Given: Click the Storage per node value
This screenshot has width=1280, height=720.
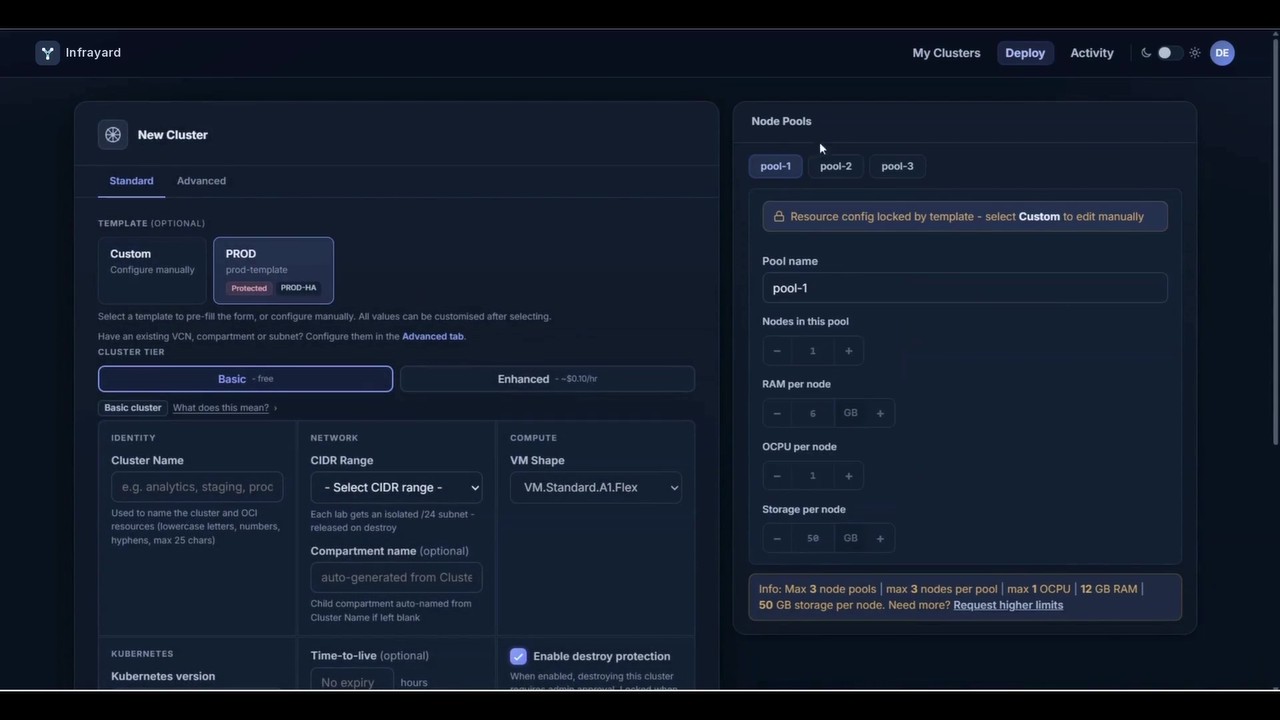Looking at the screenshot, I should click(813, 538).
